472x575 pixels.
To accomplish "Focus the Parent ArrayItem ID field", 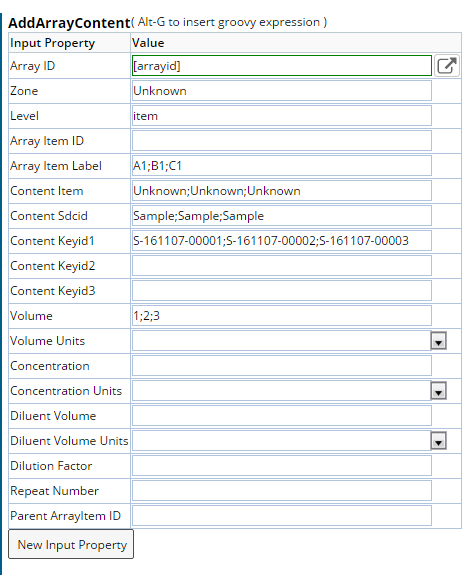I will [x=282, y=516].
